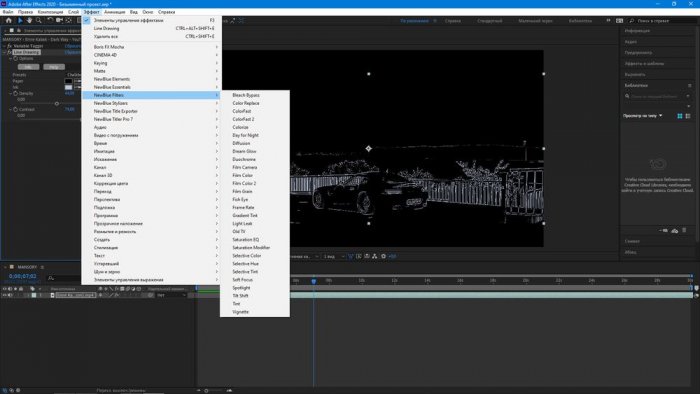Viewport: 700px width, 394px height.
Task: Expand the Variable Tagger effect twirl
Action: [4, 46]
